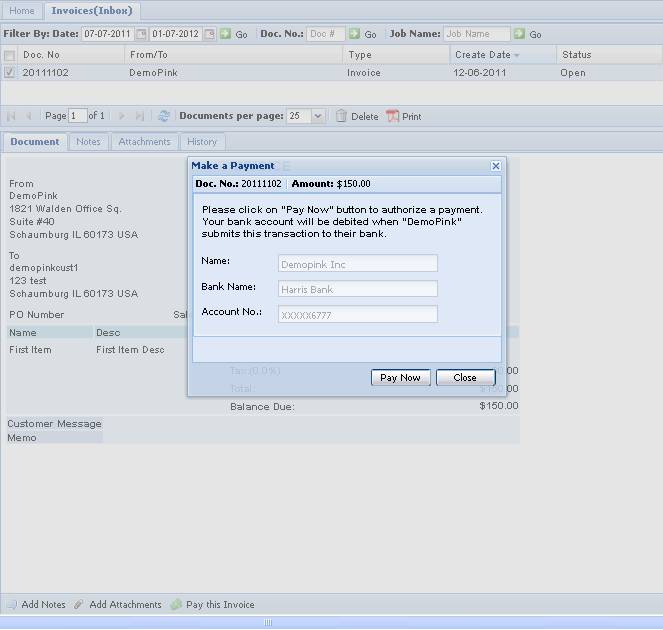Open the end date calendar picker

[x=209, y=34]
